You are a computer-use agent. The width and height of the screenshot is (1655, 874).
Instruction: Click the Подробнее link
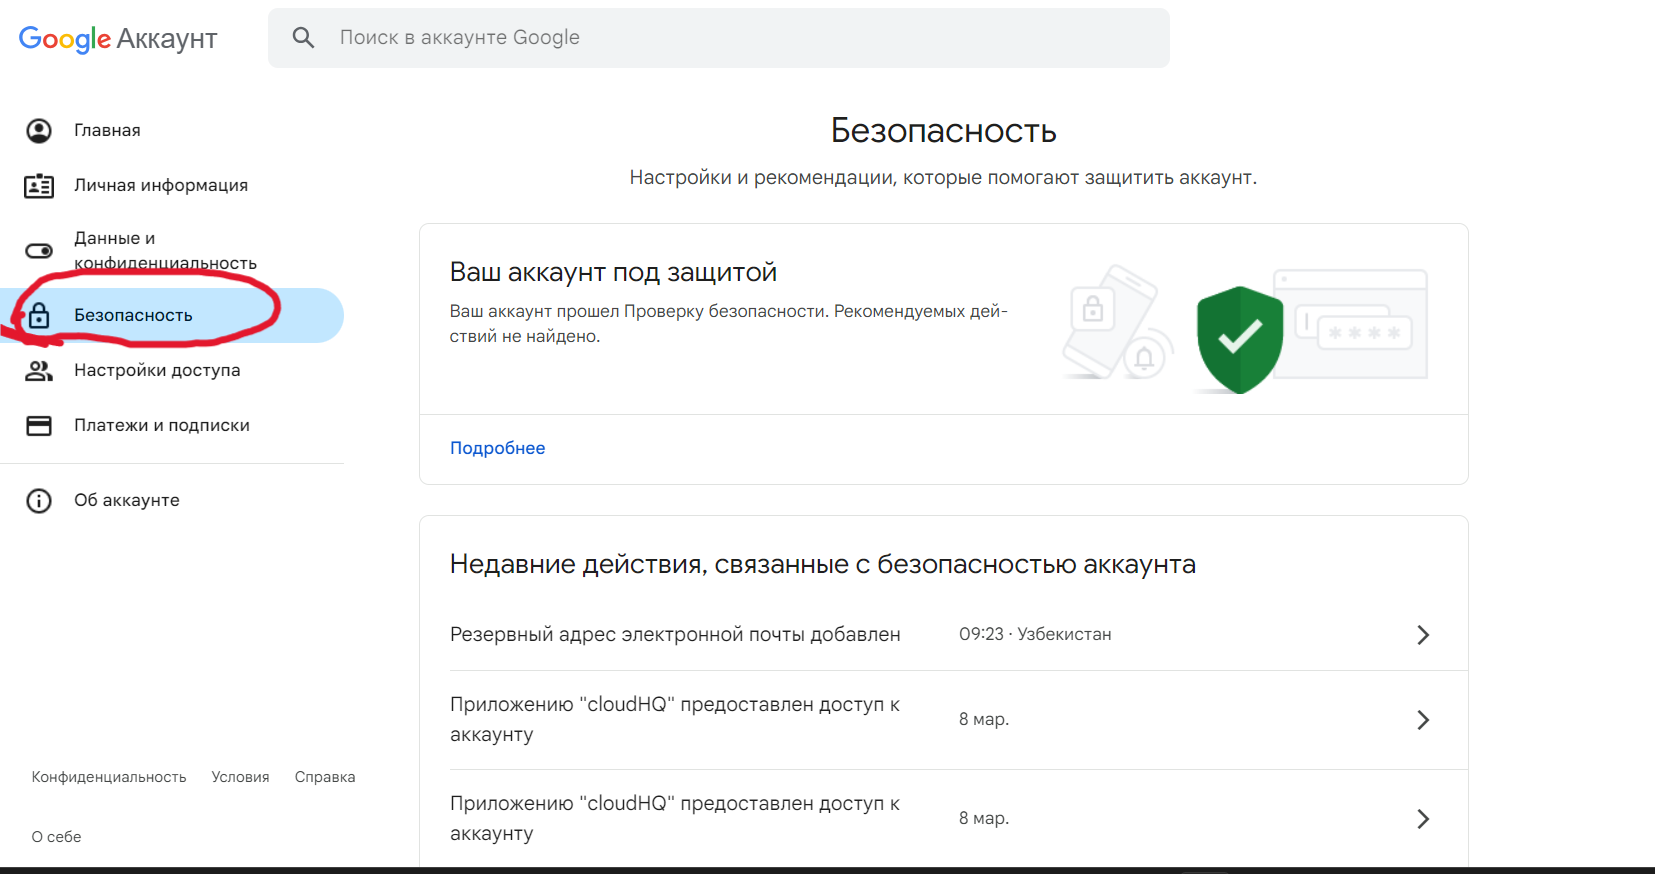point(497,448)
